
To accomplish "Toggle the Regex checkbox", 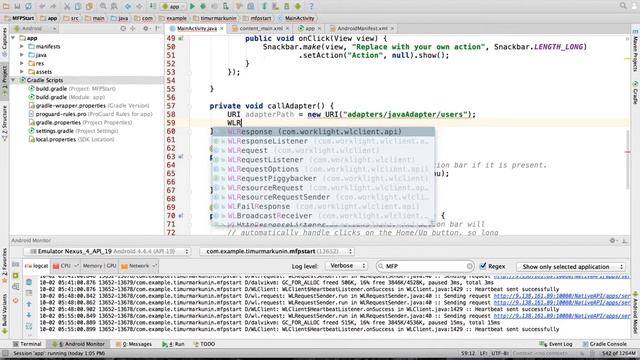I will (483, 266).
